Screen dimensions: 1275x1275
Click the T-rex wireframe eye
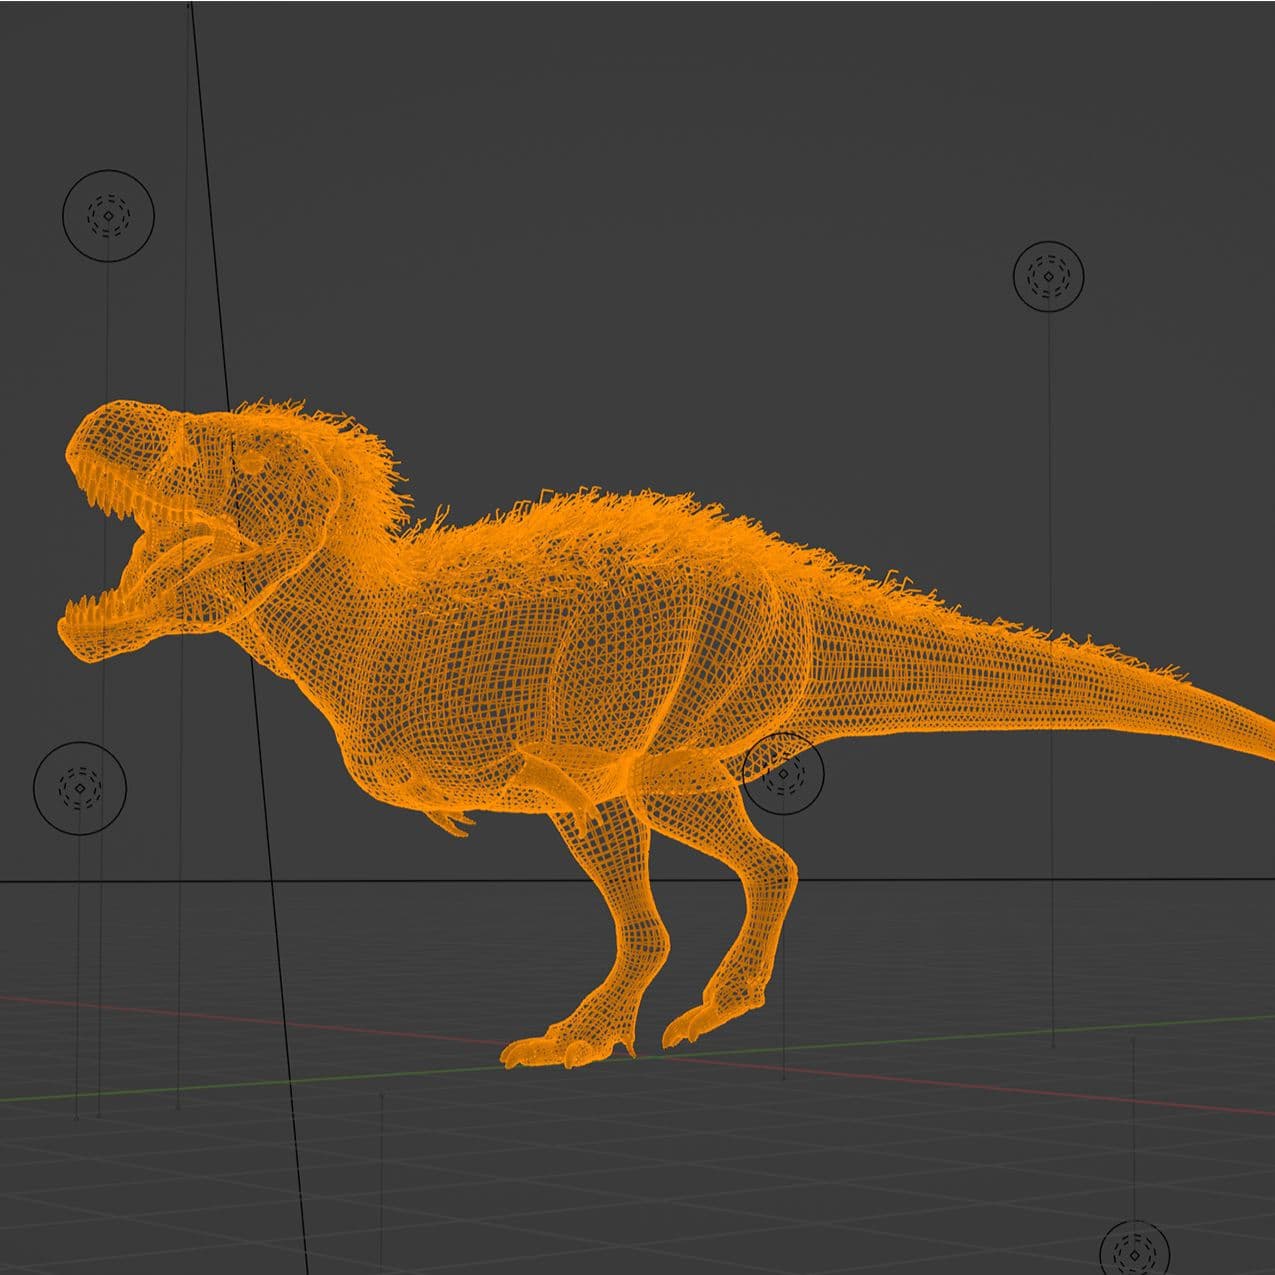pos(248,461)
